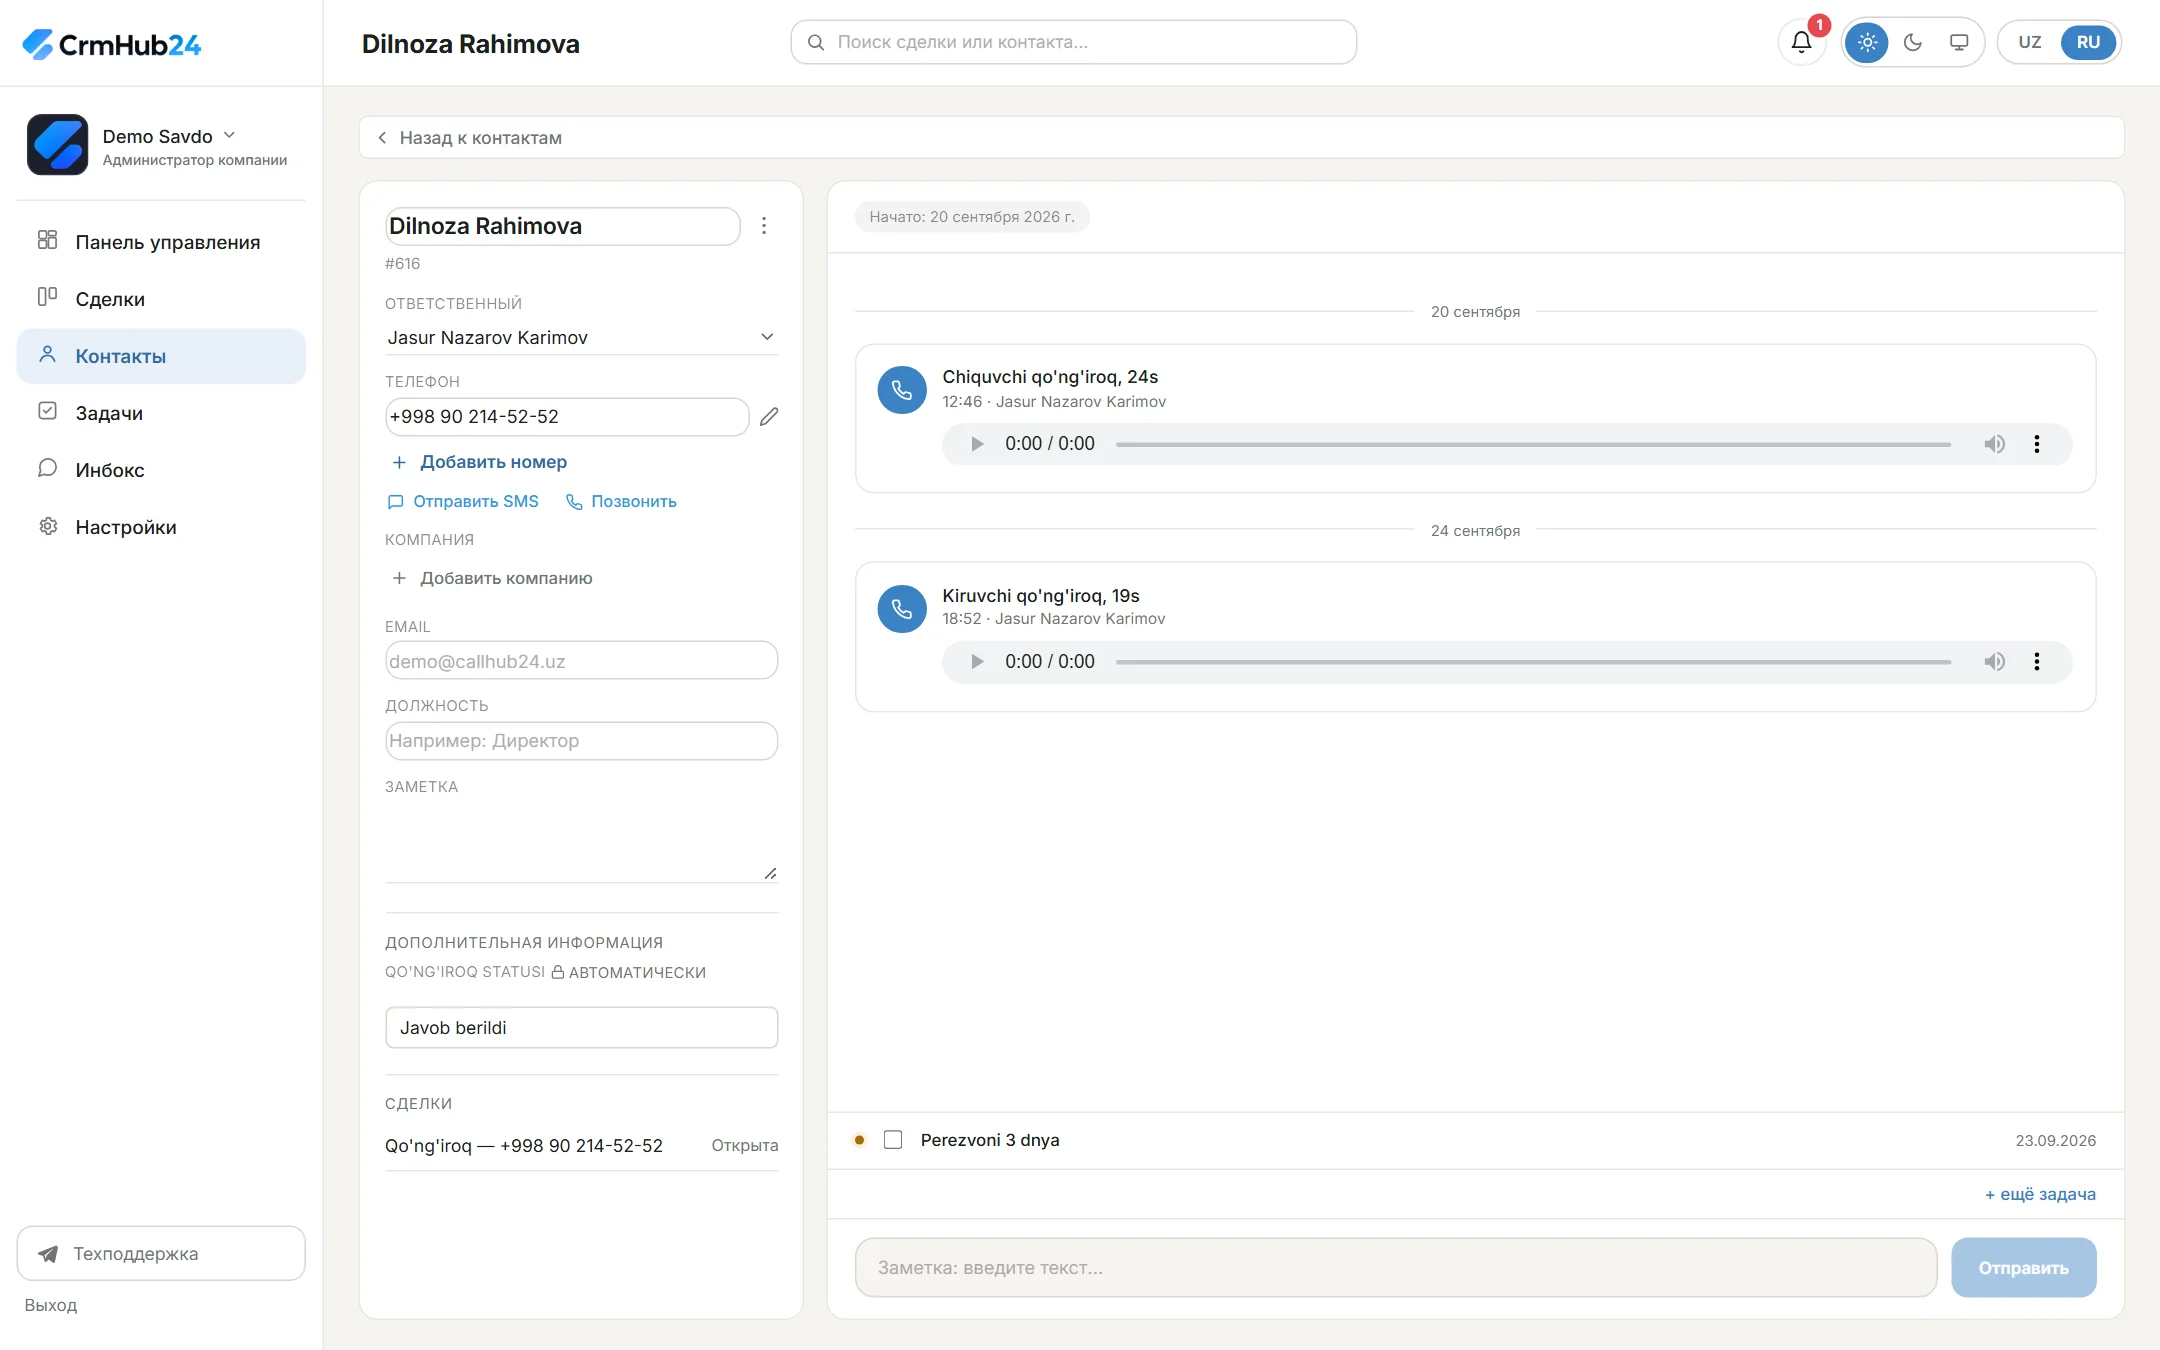The width and height of the screenshot is (2160, 1350).
Task: Seek in the Chiquvchi call audio progress bar
Action: tap(1533, 444)
